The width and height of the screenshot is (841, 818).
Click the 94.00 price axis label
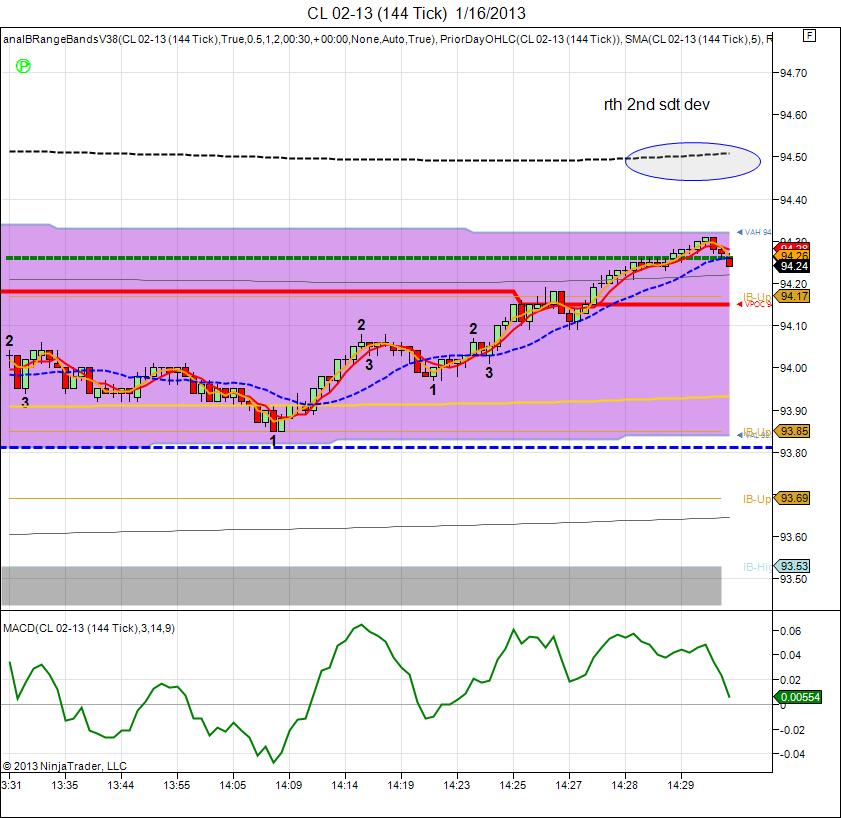[x=793, y=368]
